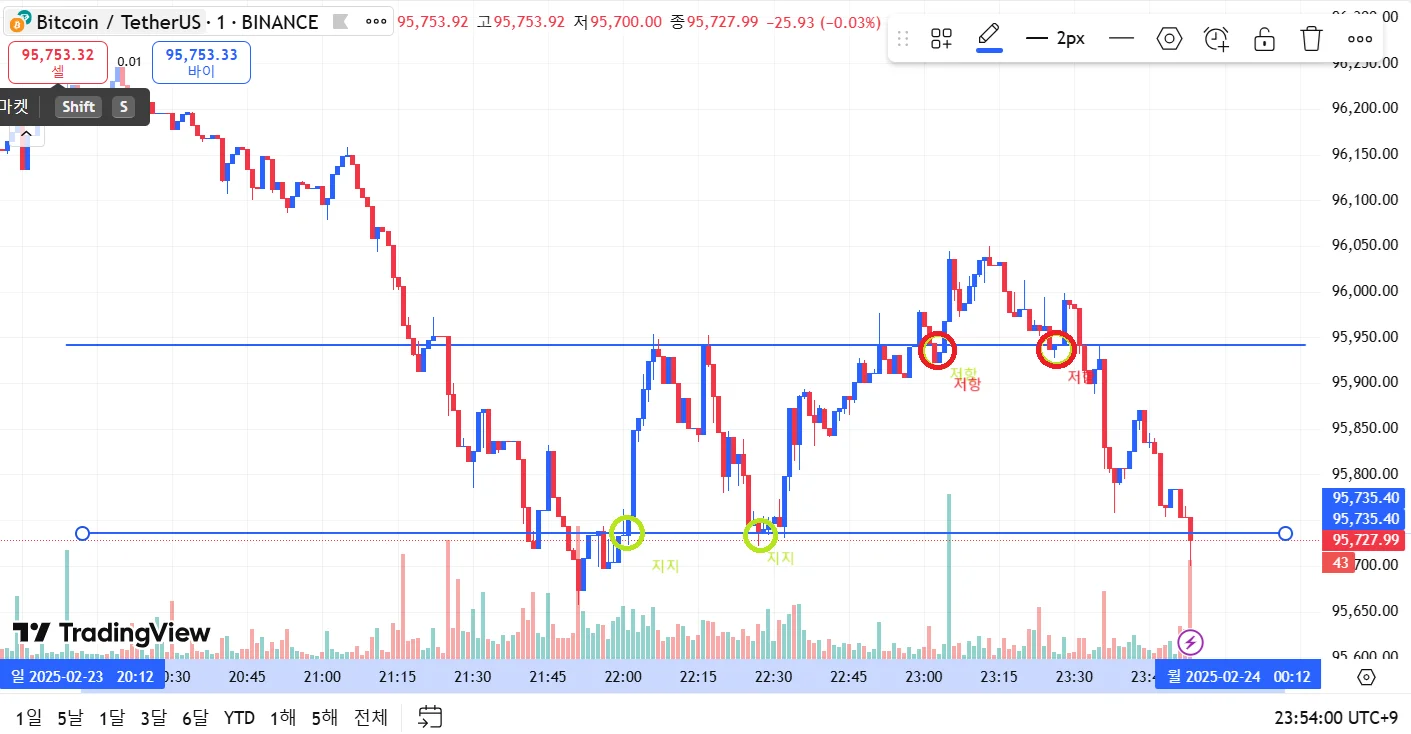Open chart settings gear by time axis
The height and width of the screenshot is (734, 1411).
(x=1366, y=677)
